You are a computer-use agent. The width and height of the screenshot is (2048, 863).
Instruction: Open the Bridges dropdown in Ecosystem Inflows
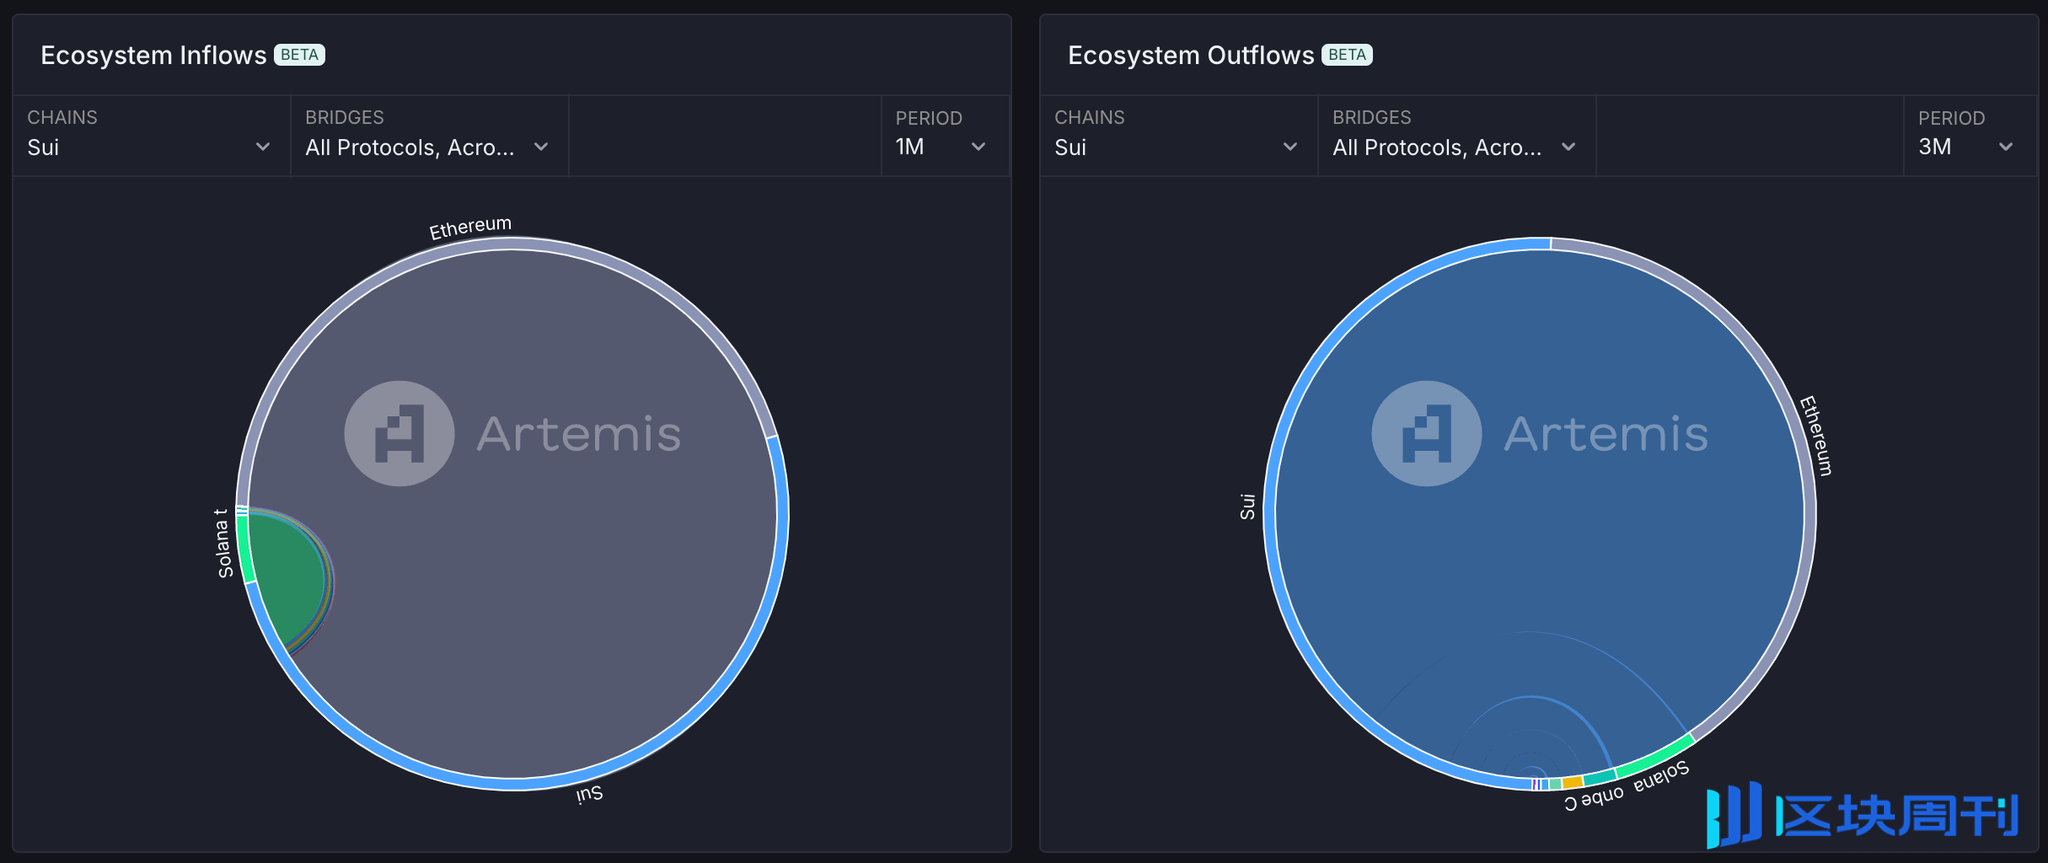pos(429,136)
